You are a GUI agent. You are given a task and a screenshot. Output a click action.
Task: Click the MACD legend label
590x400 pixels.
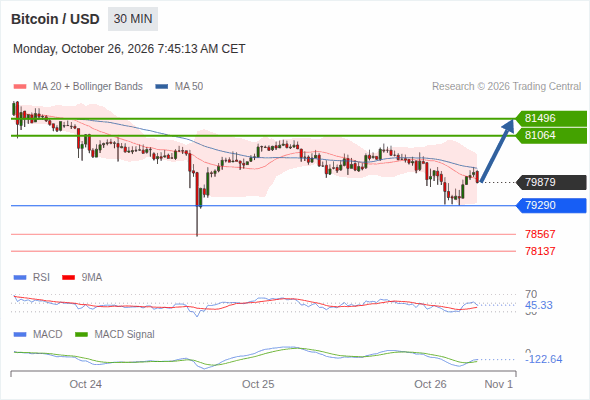click(47, 335)
